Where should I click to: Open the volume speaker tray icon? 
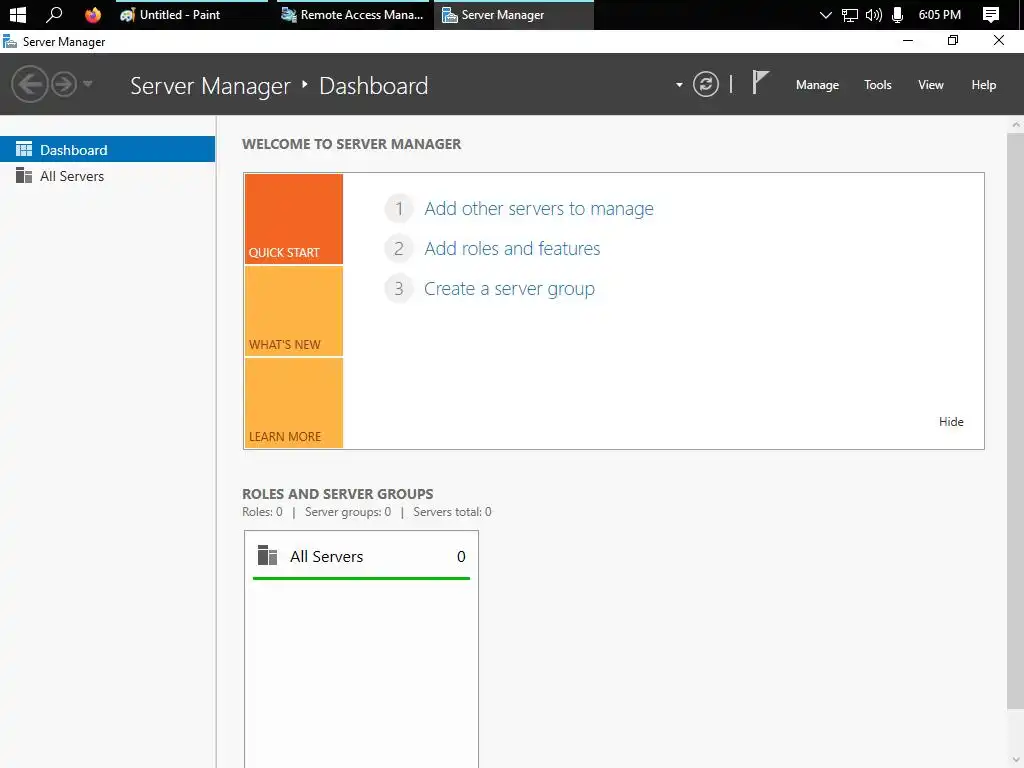[873, 14]
